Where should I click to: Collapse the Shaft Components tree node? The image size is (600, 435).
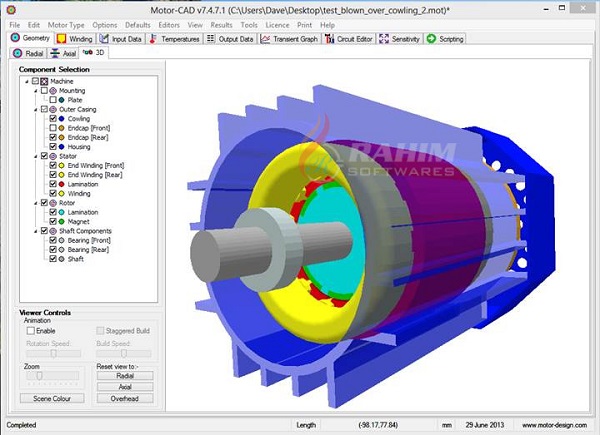coord(36,231)
